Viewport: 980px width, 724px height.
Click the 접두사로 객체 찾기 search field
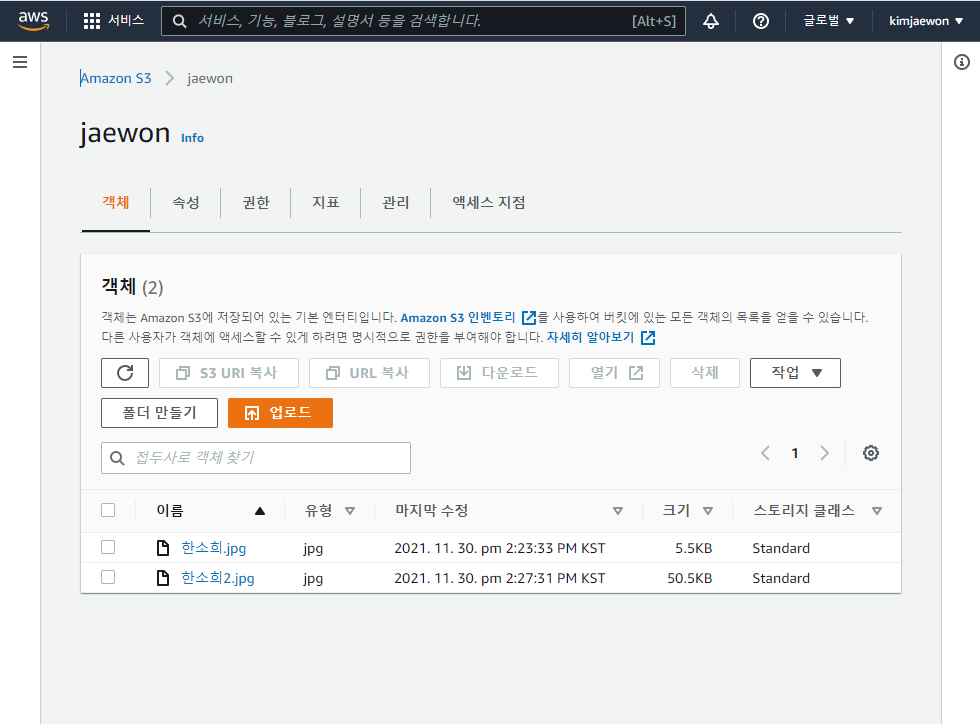click(x=255, y=457)
